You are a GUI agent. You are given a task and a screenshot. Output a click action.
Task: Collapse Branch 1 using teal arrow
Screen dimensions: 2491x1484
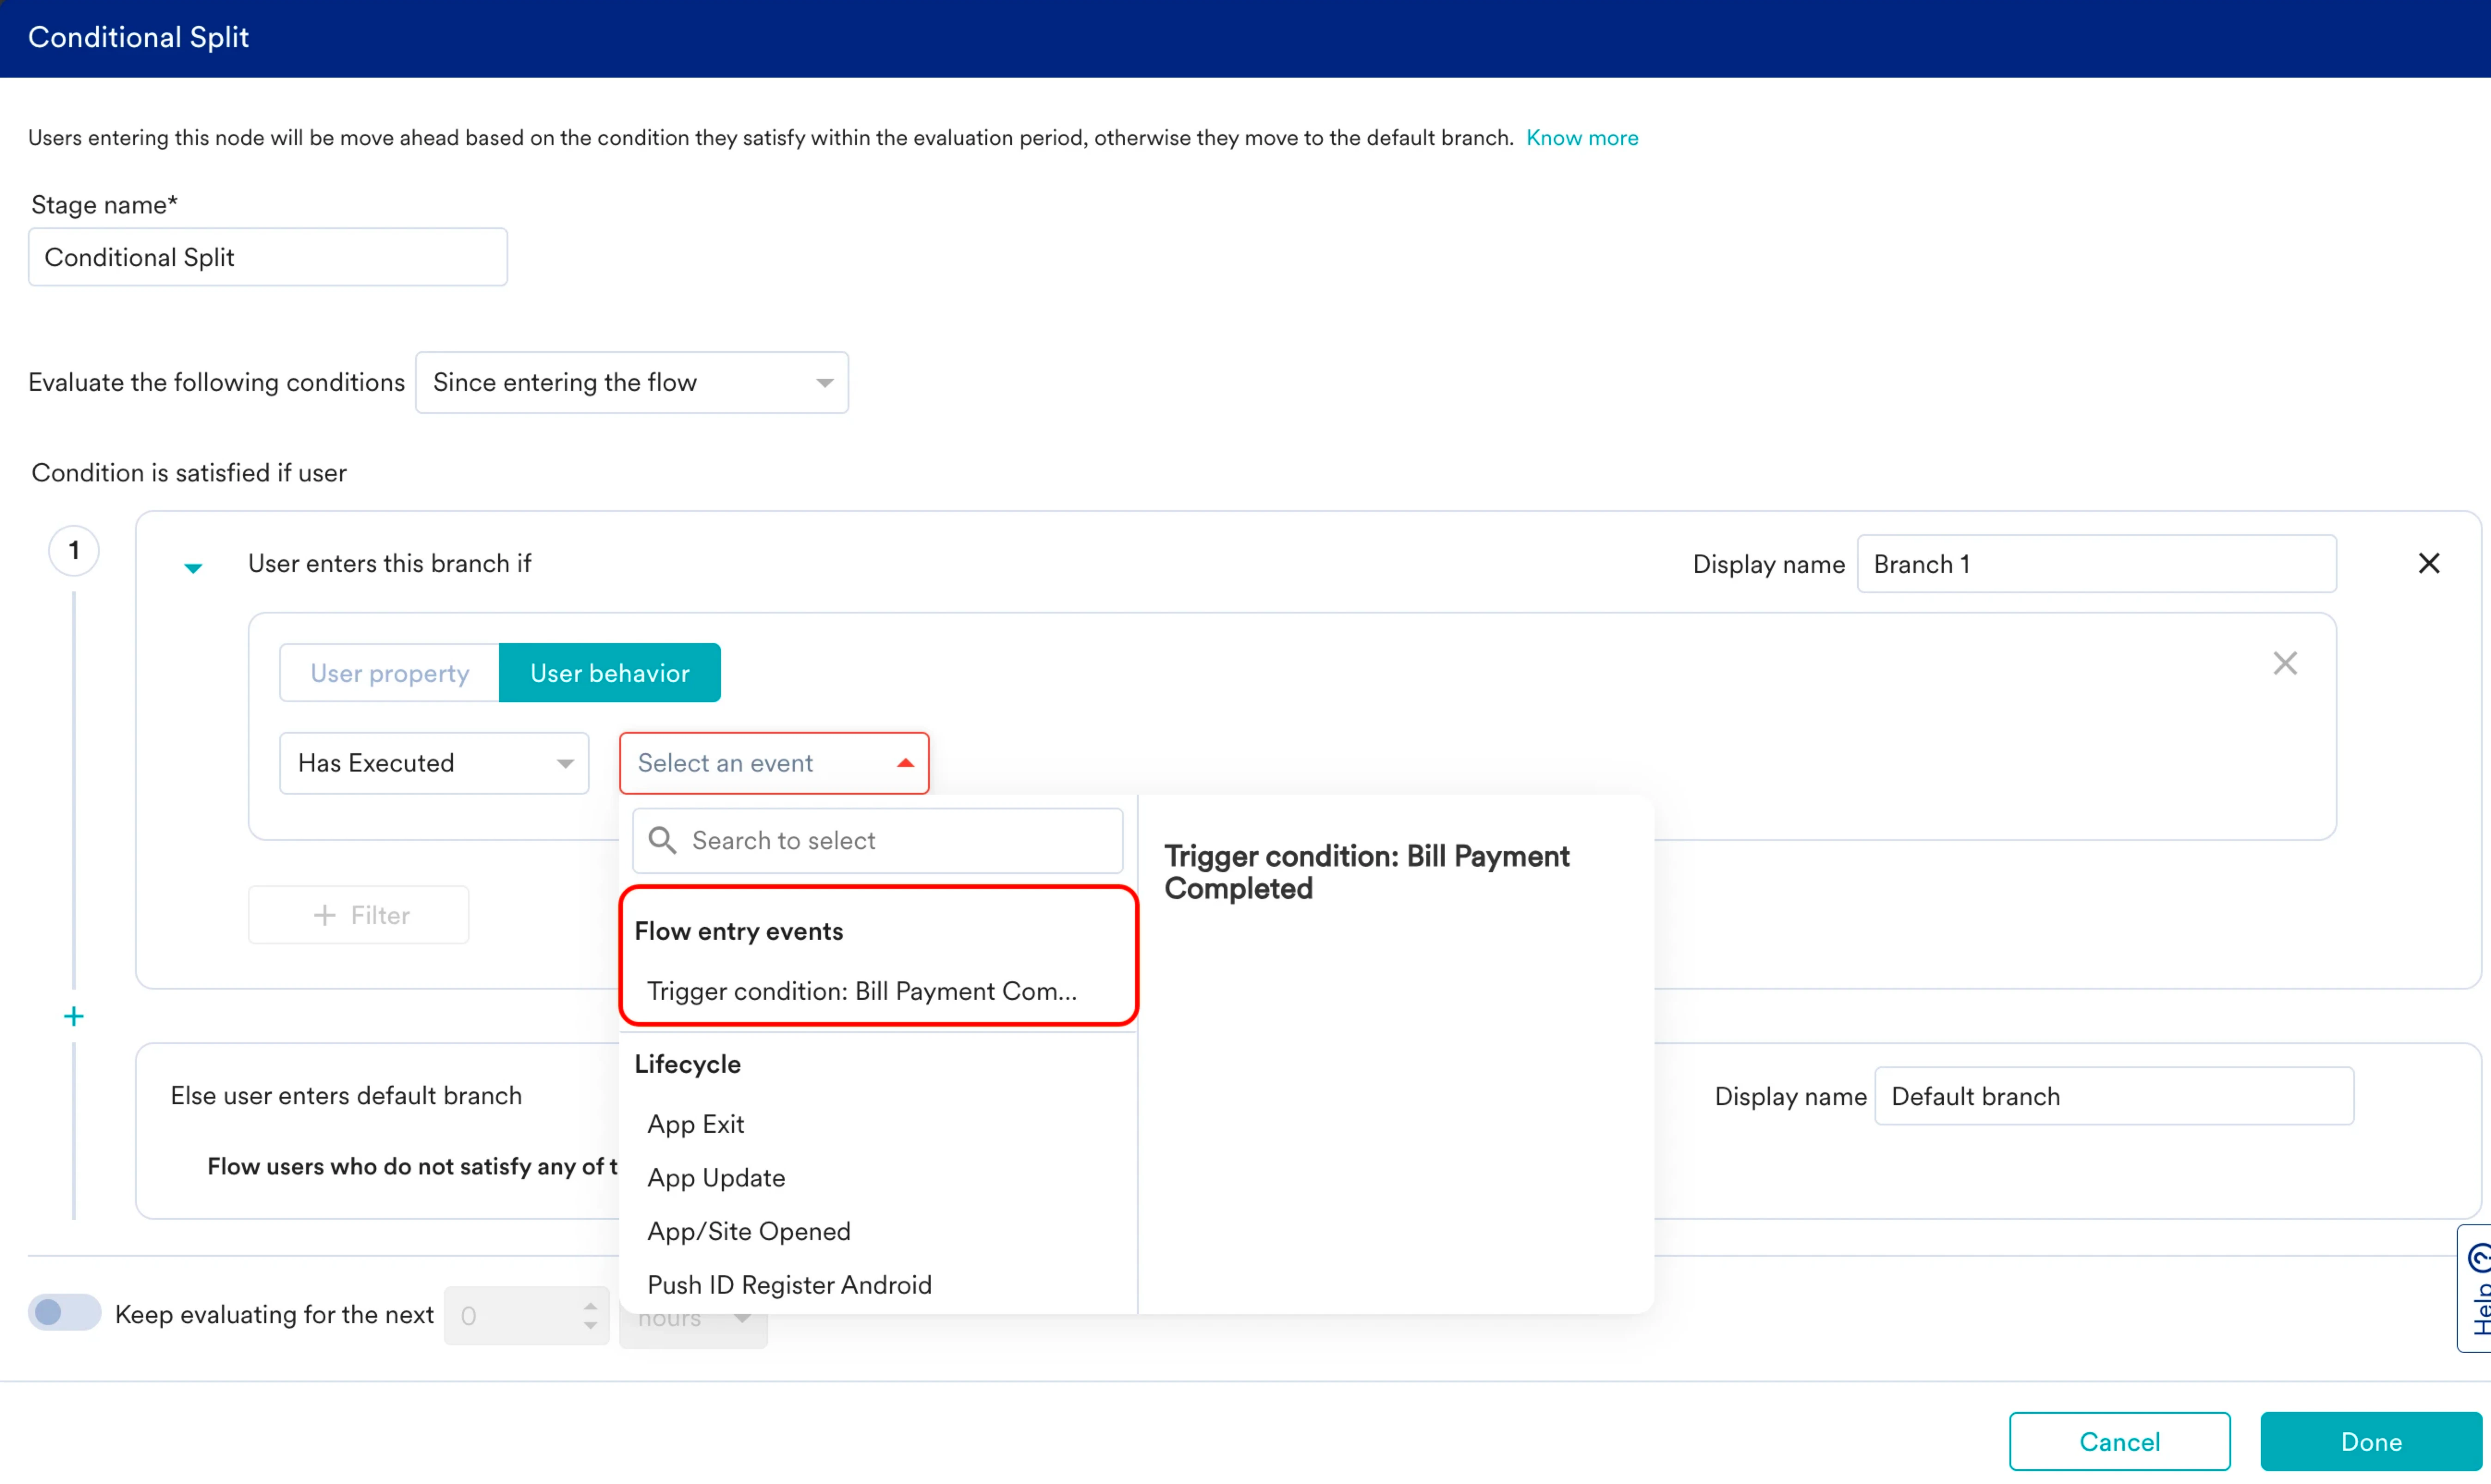click(x=193, y=567)
